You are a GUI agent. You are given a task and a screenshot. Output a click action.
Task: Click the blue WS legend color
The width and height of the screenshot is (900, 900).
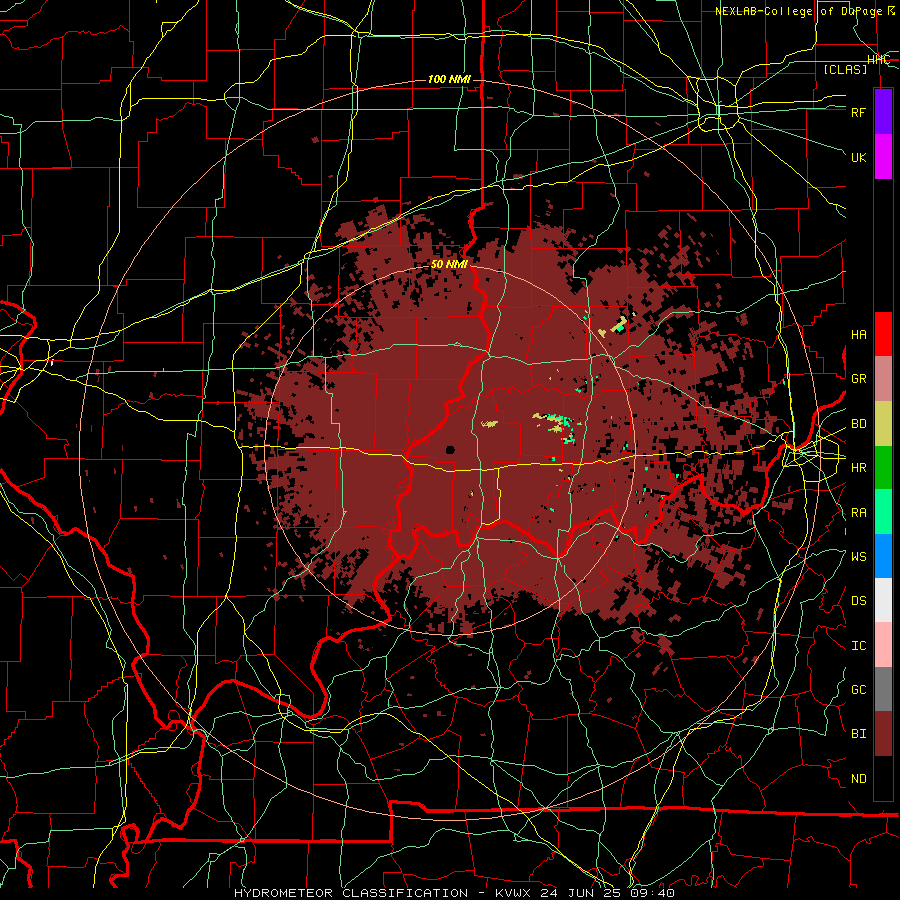click(x=883, y=556)
